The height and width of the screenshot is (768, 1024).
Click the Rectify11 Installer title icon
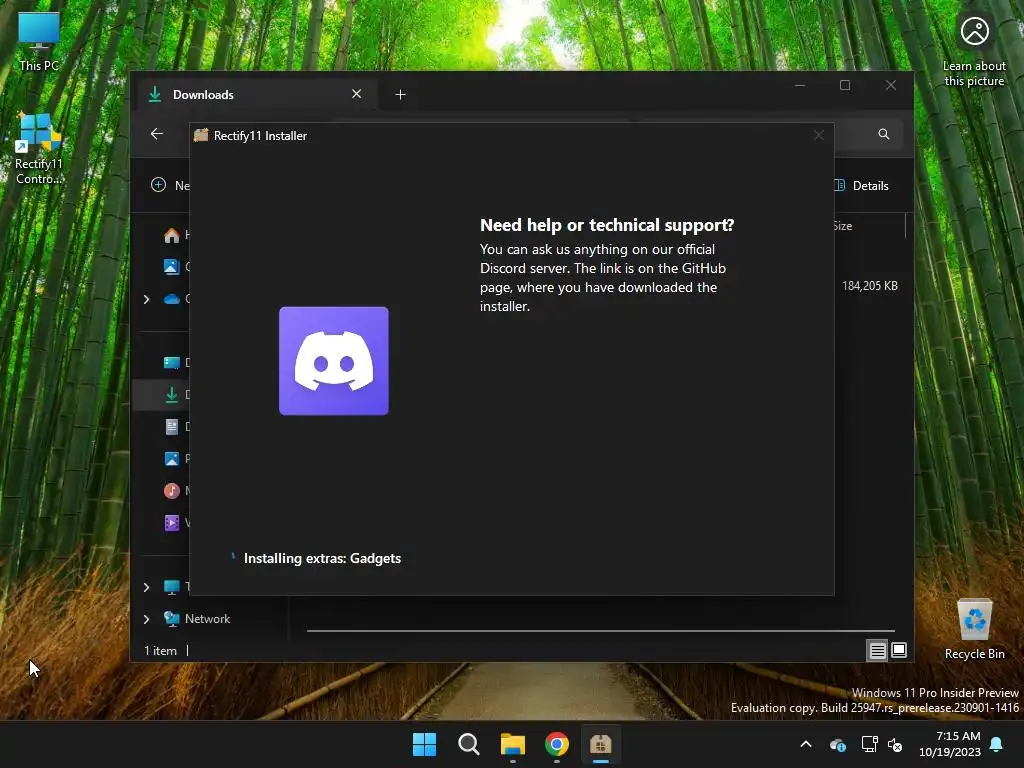click(201, 135)
